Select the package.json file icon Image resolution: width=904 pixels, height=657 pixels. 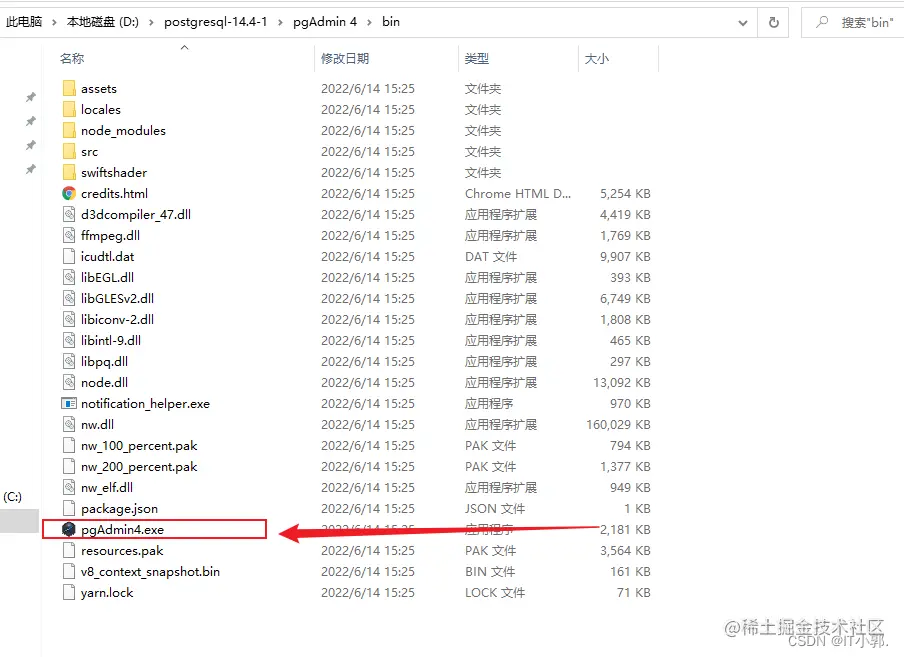point(69,508)
